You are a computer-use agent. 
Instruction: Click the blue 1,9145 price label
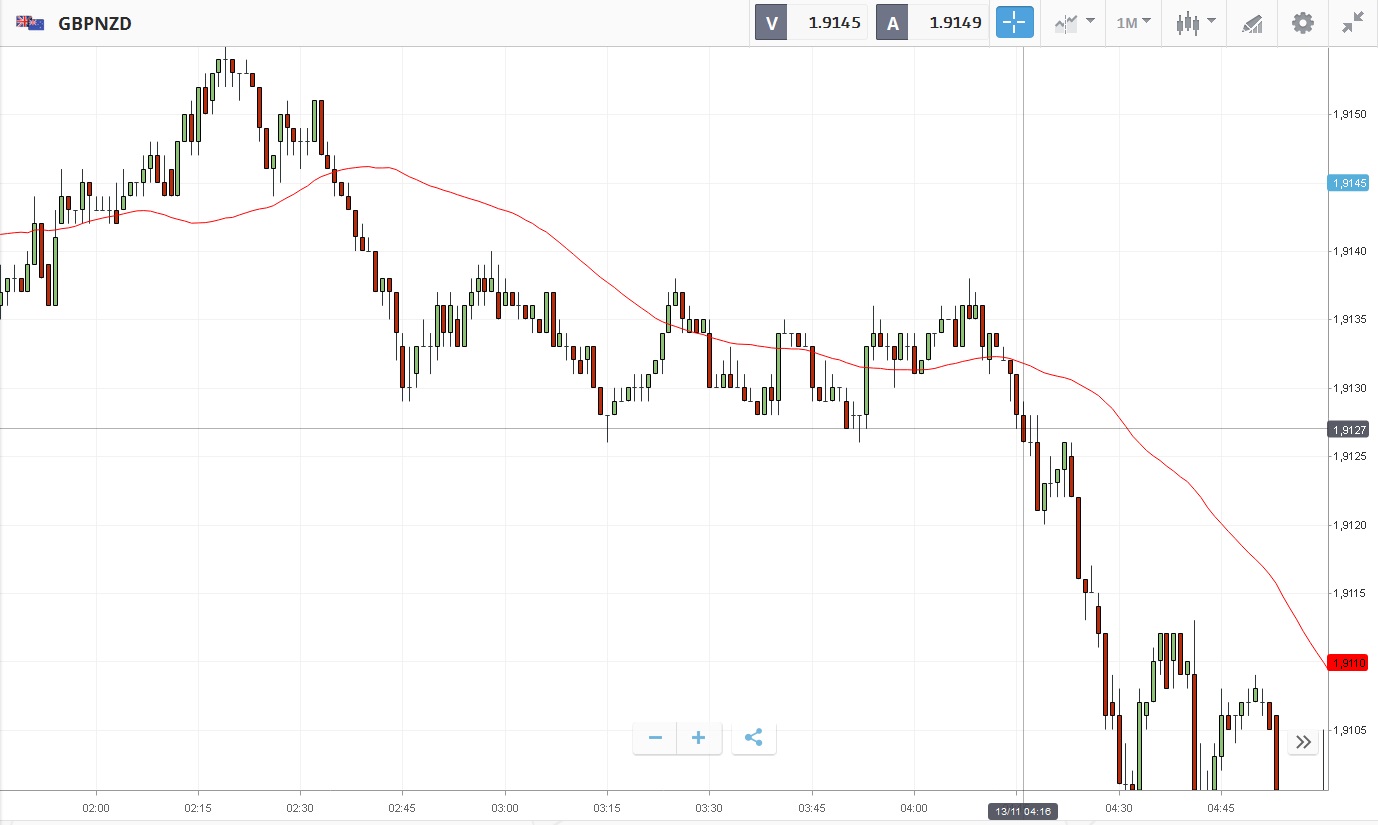coord(1347,183)
